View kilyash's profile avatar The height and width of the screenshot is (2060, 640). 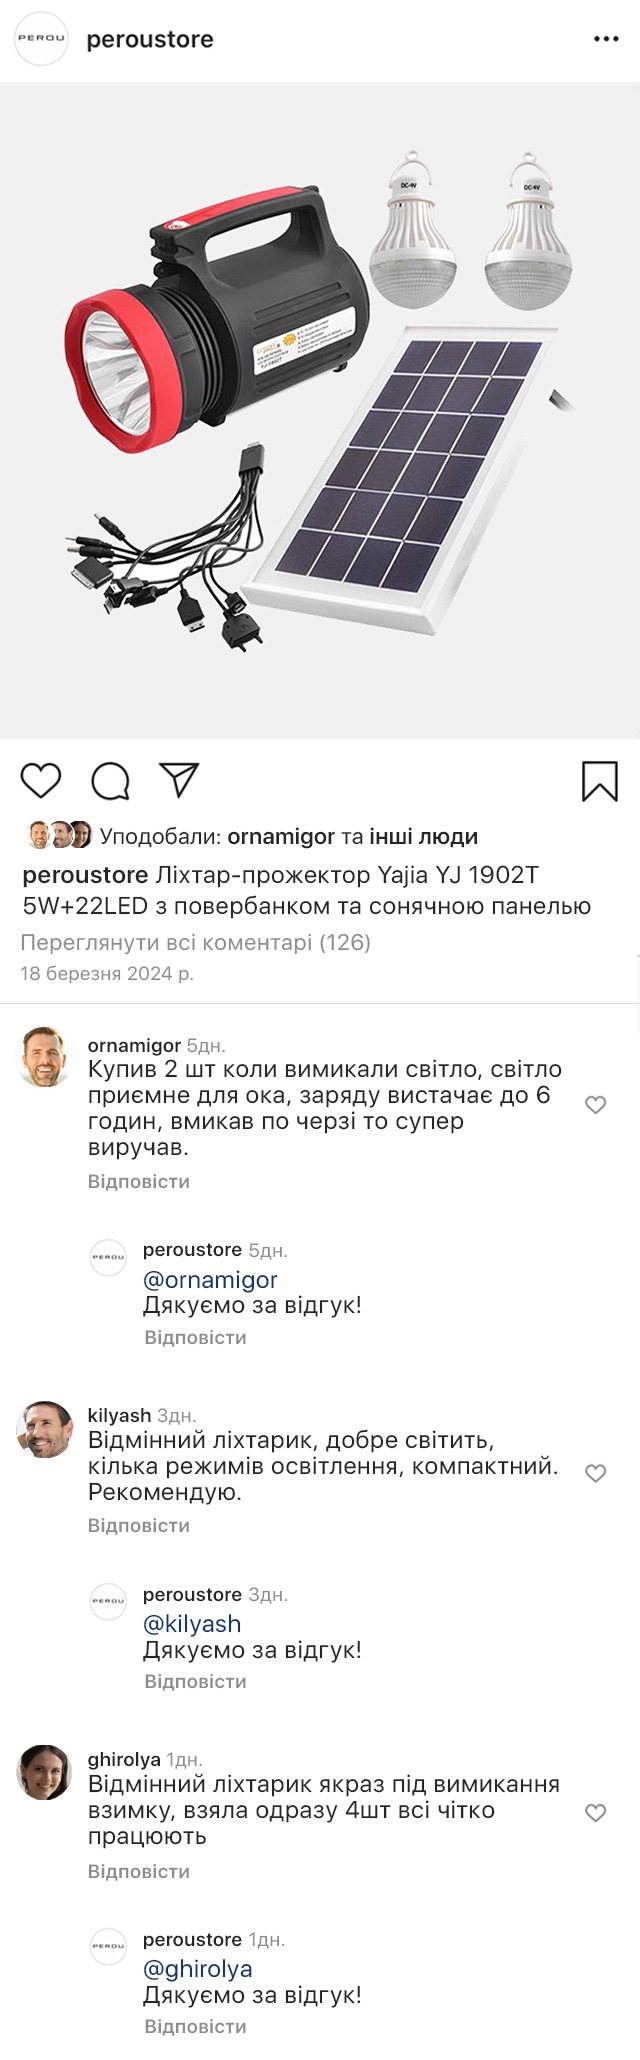45,1429
